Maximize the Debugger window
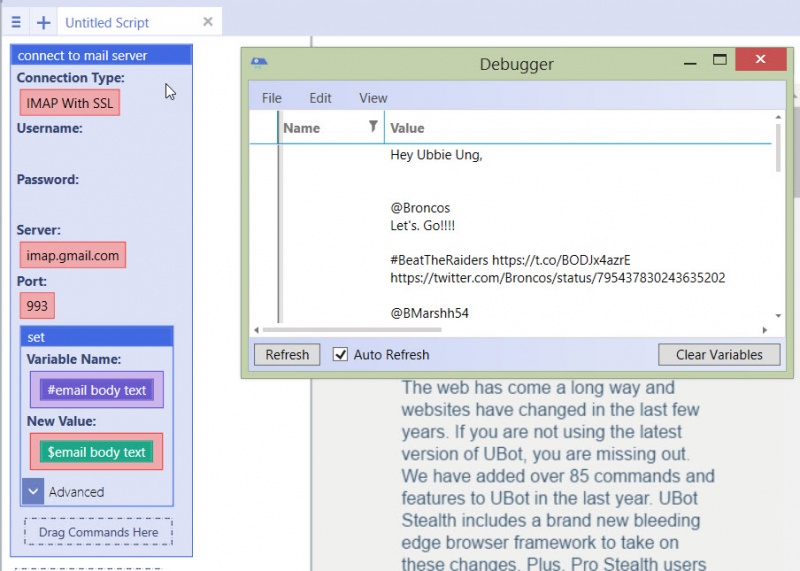The width and height of the screenshot is (800, 571). 719,60
